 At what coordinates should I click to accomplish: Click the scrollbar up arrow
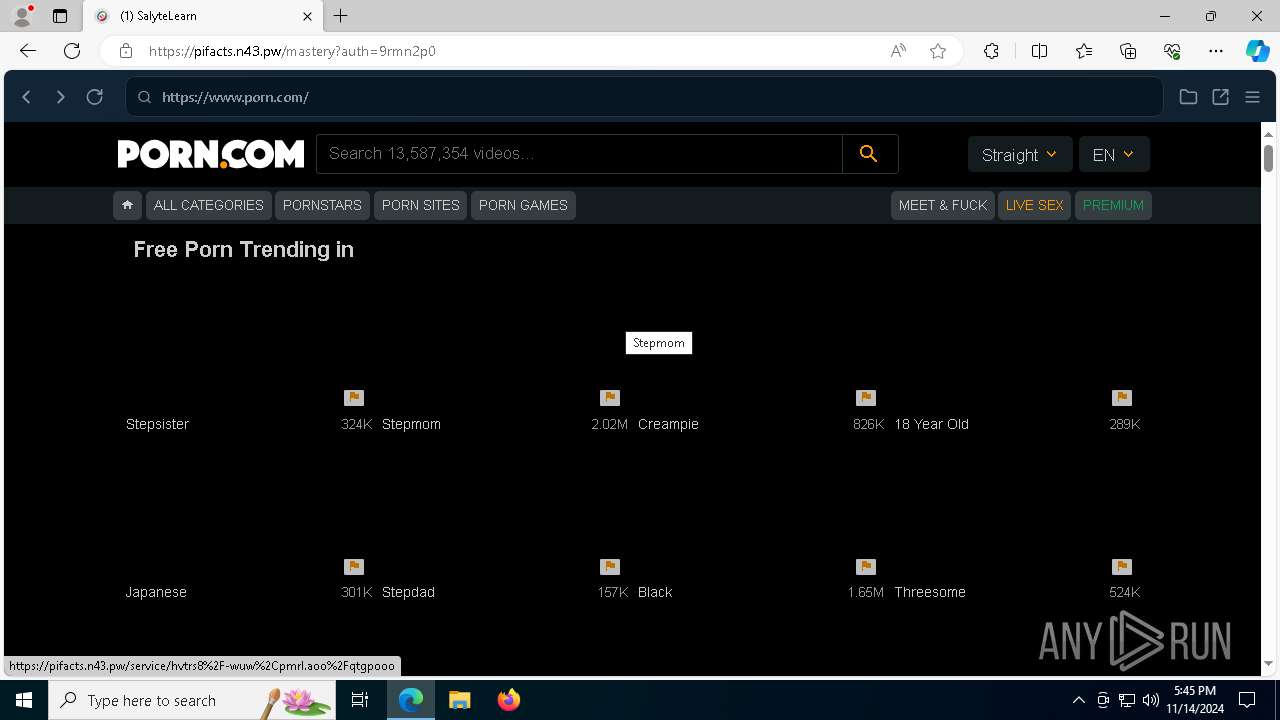pyautogui.click(x=1268, y=134)
